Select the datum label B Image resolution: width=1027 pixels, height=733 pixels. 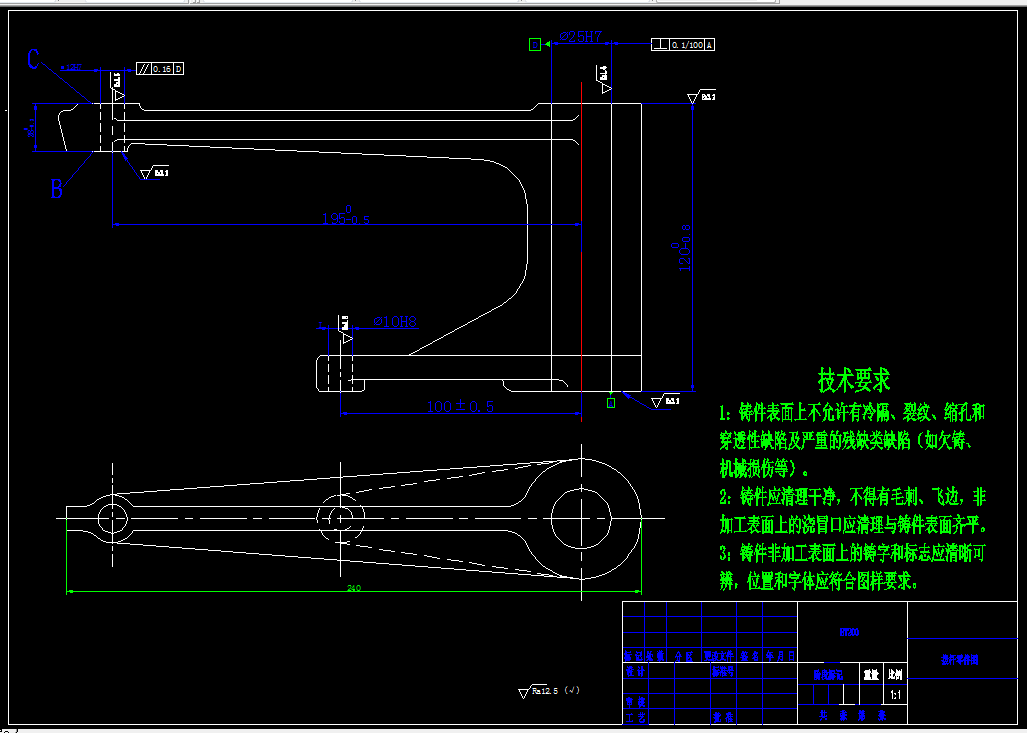57,186
